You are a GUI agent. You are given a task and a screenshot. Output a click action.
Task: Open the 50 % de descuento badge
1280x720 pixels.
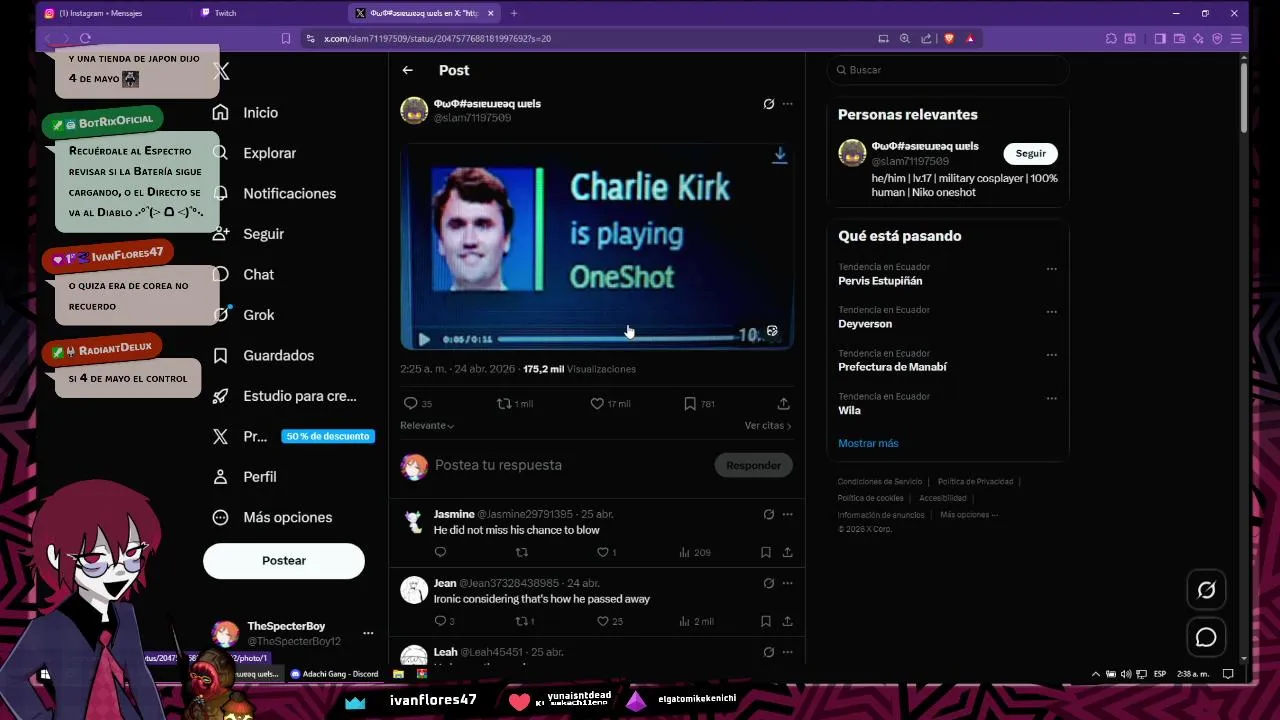click(x=328, y=436)
